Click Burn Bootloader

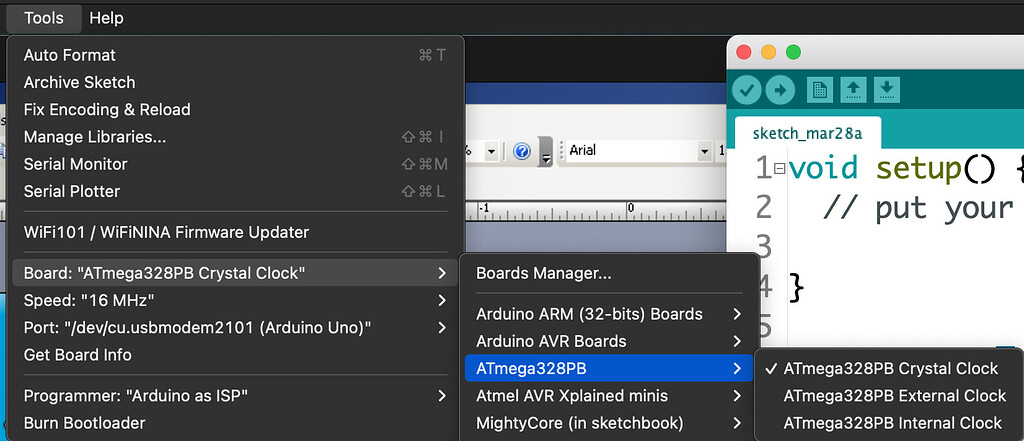pos(84,423)
